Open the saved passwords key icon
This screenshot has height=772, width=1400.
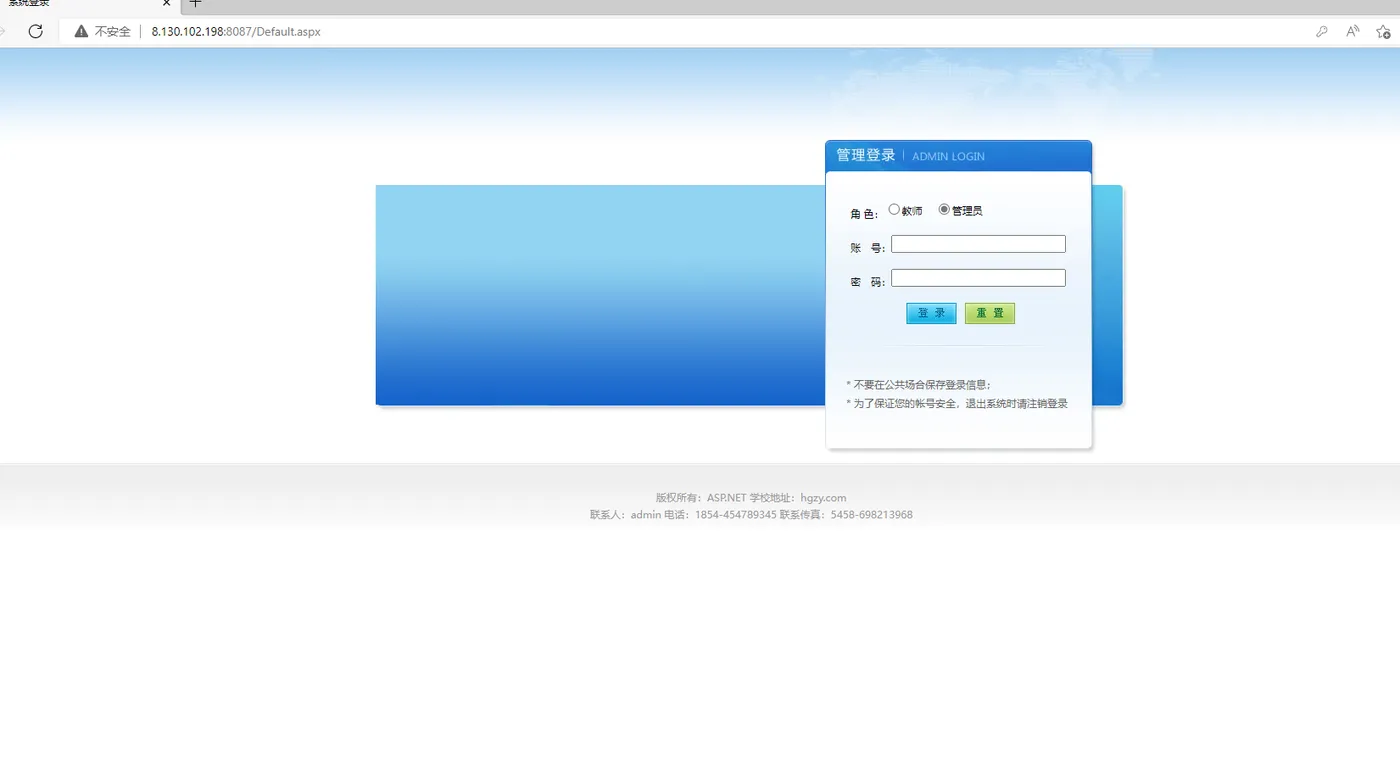tap(1322, 31)
